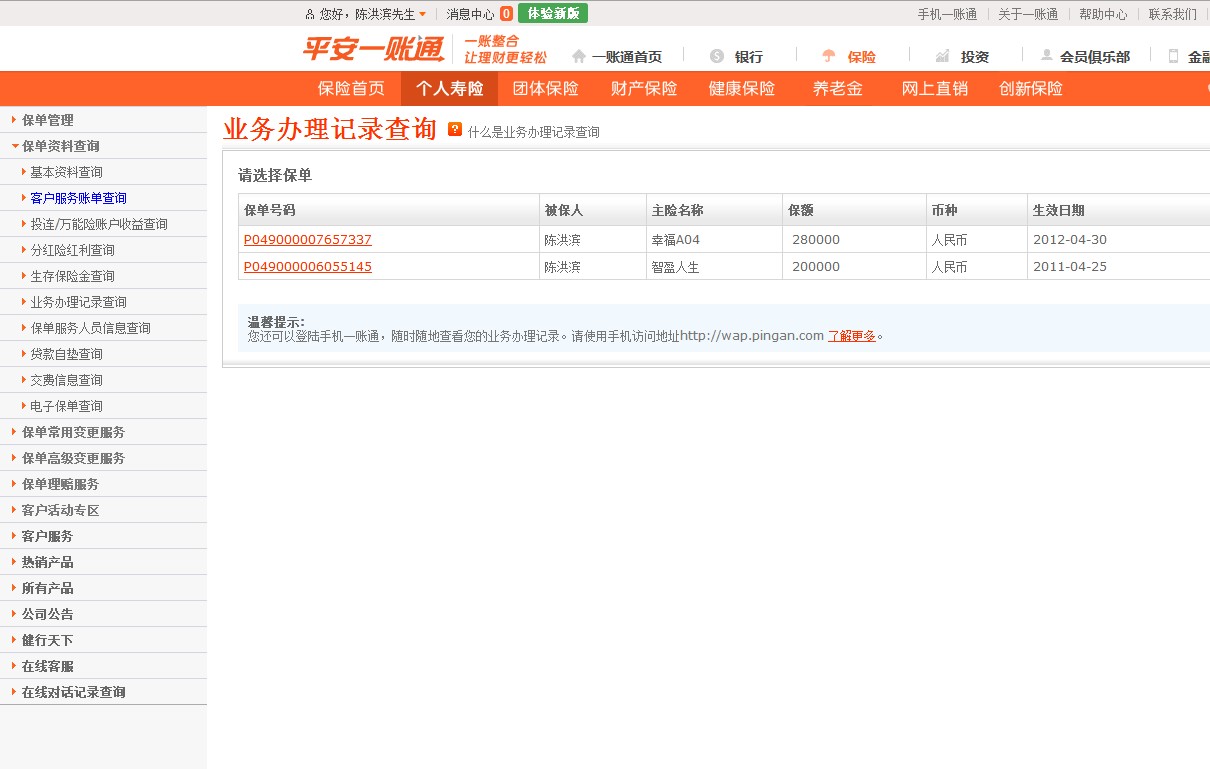
Task: Collapse the 保单资料查询 sidebar section
Action: [x=60, y=146]
